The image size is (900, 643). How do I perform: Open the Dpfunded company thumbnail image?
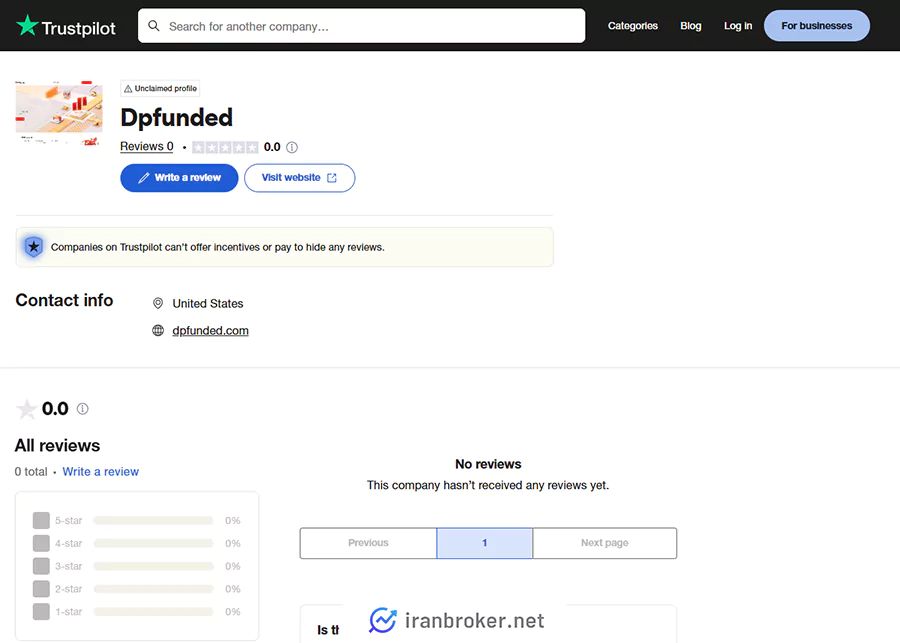click(x=59, y=113)
